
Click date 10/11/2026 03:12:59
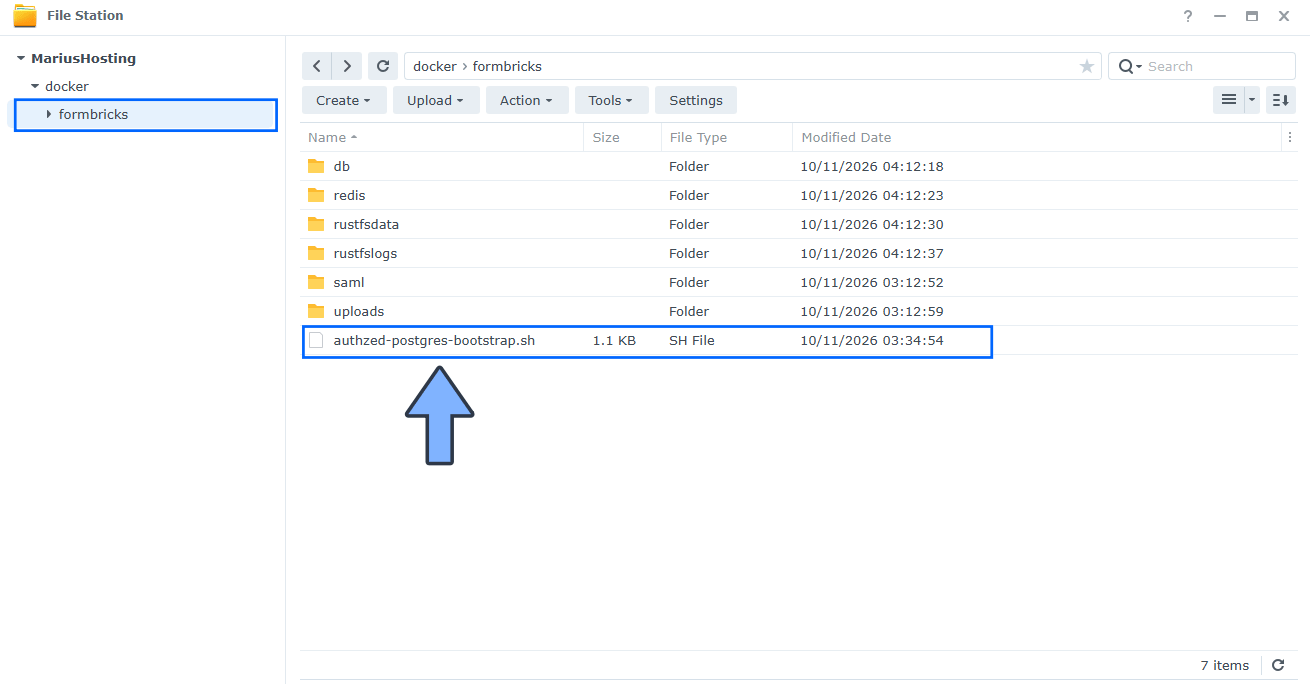pos(872,311)
